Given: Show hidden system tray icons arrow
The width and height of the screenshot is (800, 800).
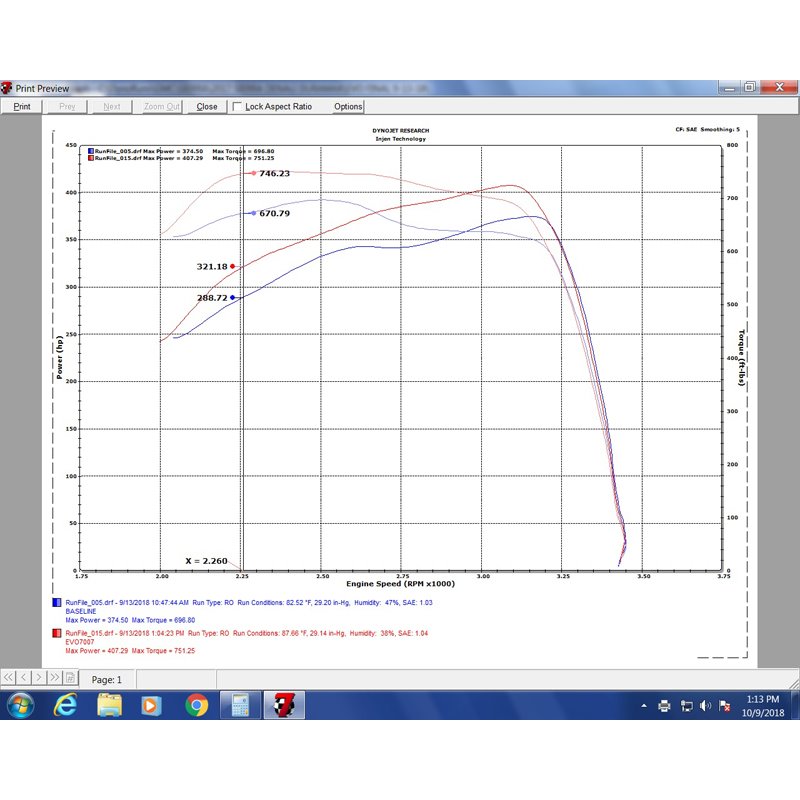Looking at the screenshot, I should click(644, 706).
